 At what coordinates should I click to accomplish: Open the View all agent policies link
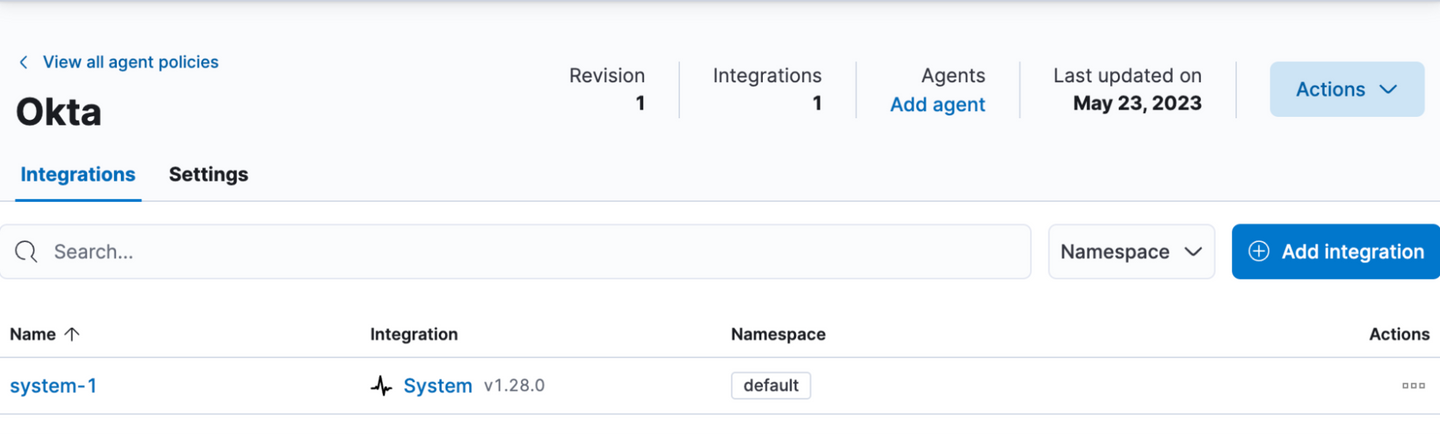[x=130, y=62]
